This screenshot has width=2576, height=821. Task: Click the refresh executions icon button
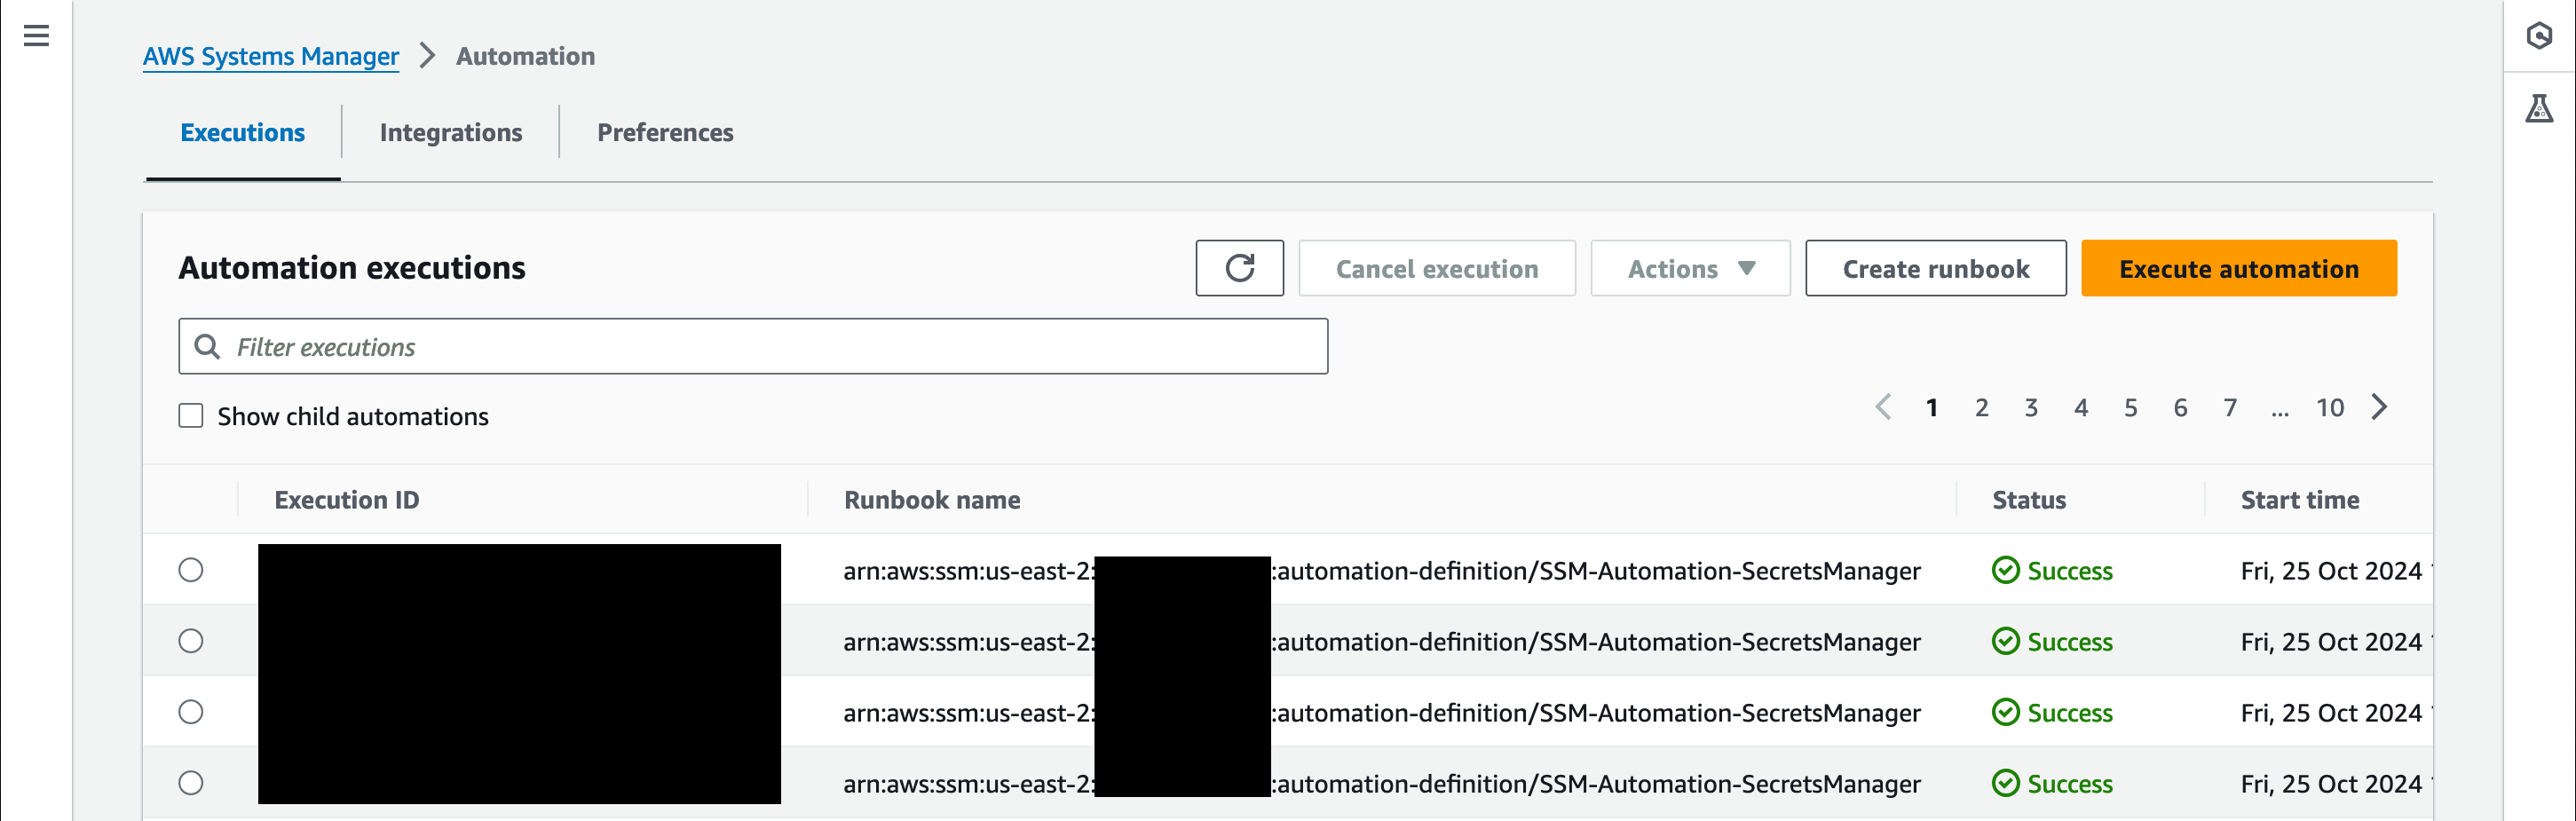1239,268
